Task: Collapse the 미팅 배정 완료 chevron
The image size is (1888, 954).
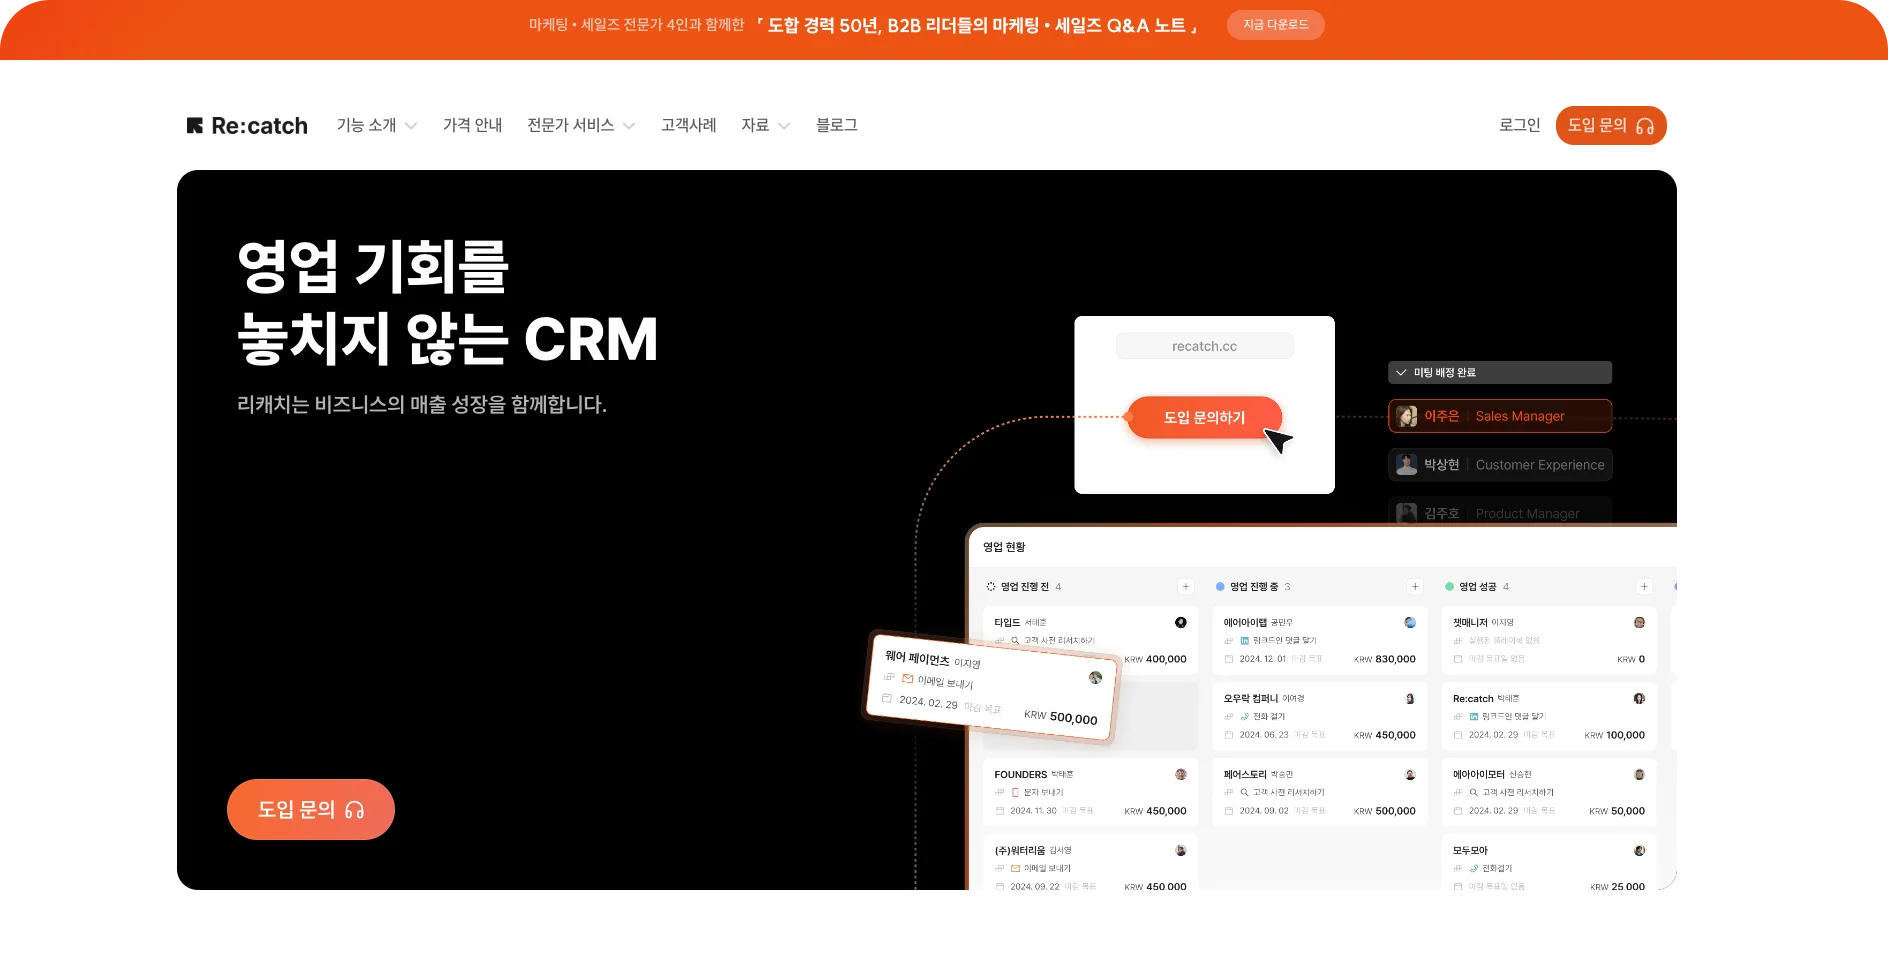Action: [1401, 372]
